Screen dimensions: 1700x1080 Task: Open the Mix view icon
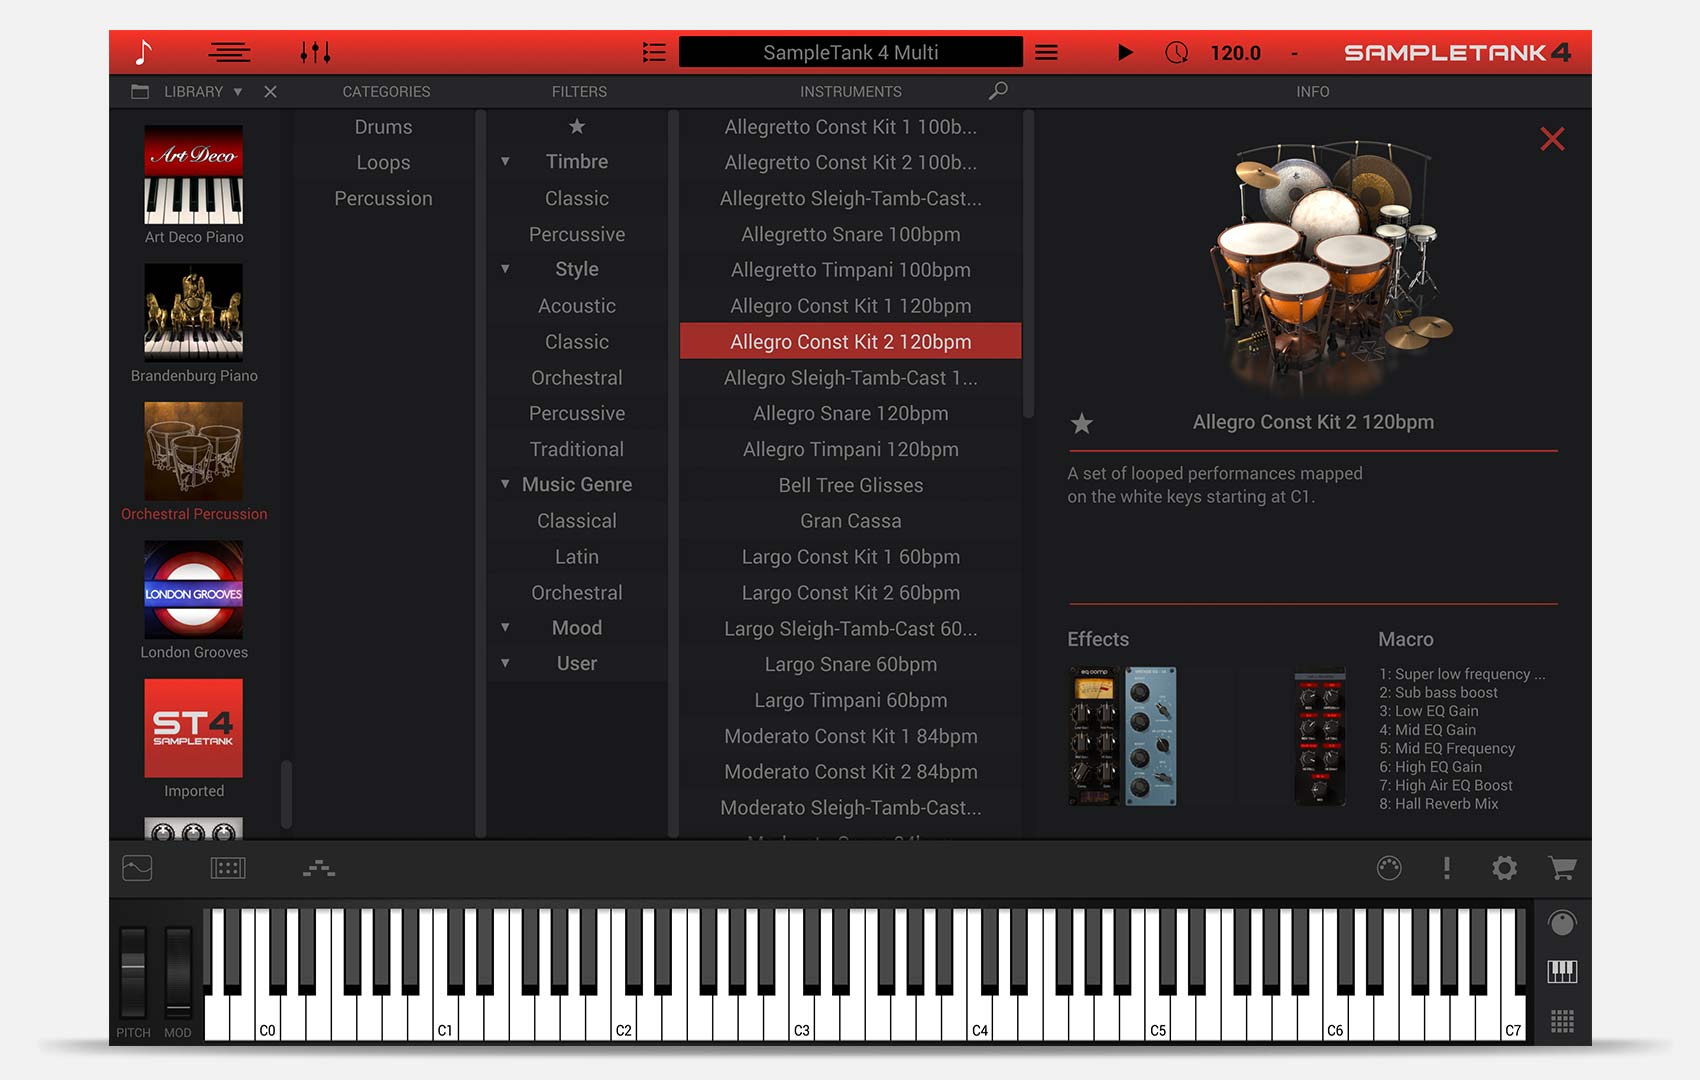click(229, 51)
